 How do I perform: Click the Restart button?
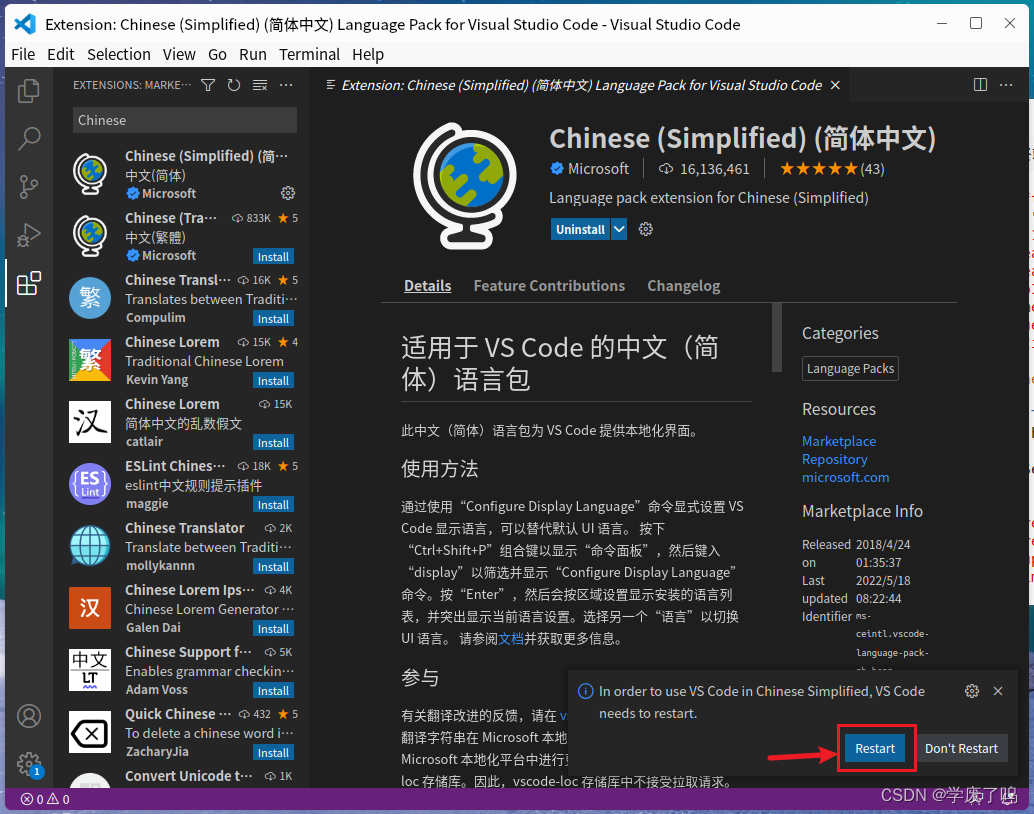875,748
